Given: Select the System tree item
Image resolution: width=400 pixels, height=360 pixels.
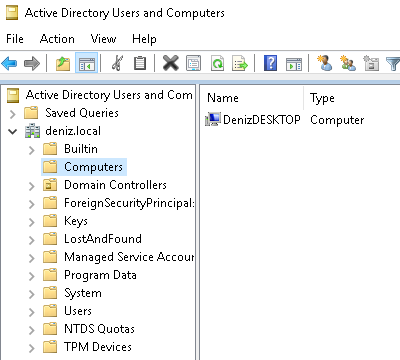Looking at the screenshot, I should [x=83, y=293].
